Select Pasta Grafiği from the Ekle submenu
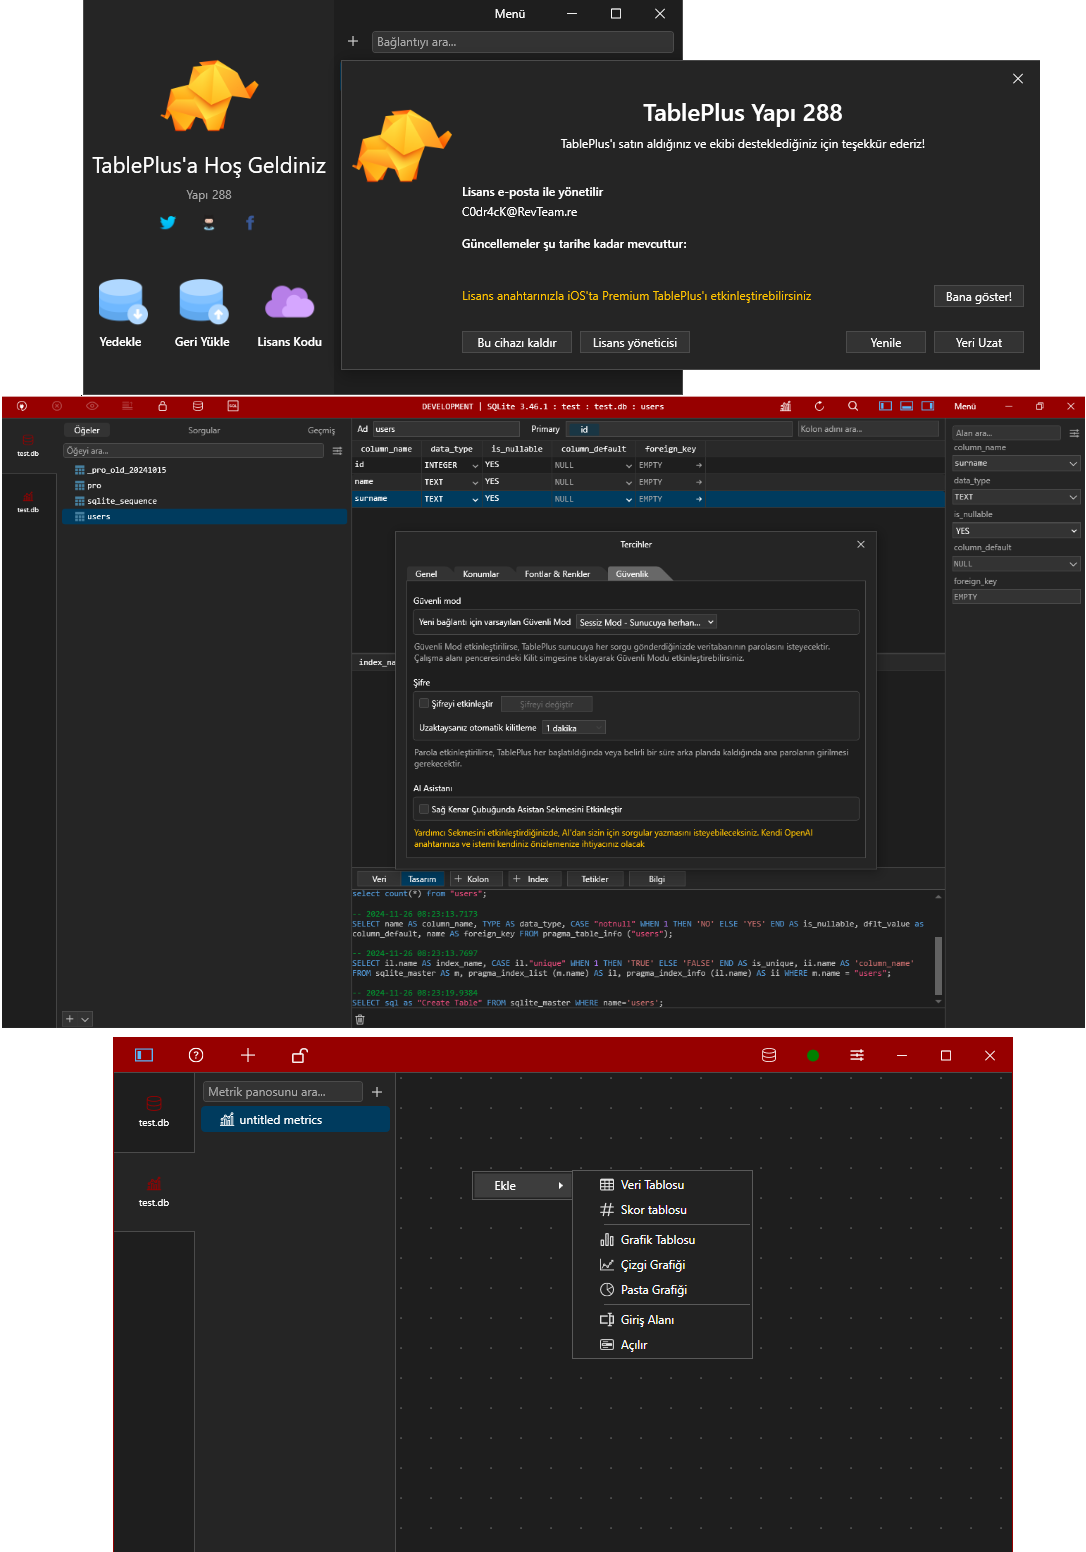Viewport: 1086px width, 1552px height. click(x=662, y=1290)
